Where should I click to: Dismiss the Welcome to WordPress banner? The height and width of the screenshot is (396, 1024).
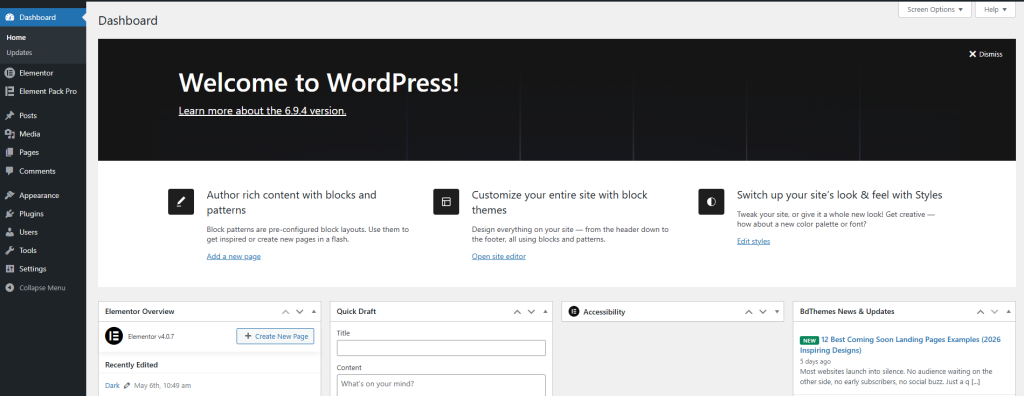[x=985, y=54]
